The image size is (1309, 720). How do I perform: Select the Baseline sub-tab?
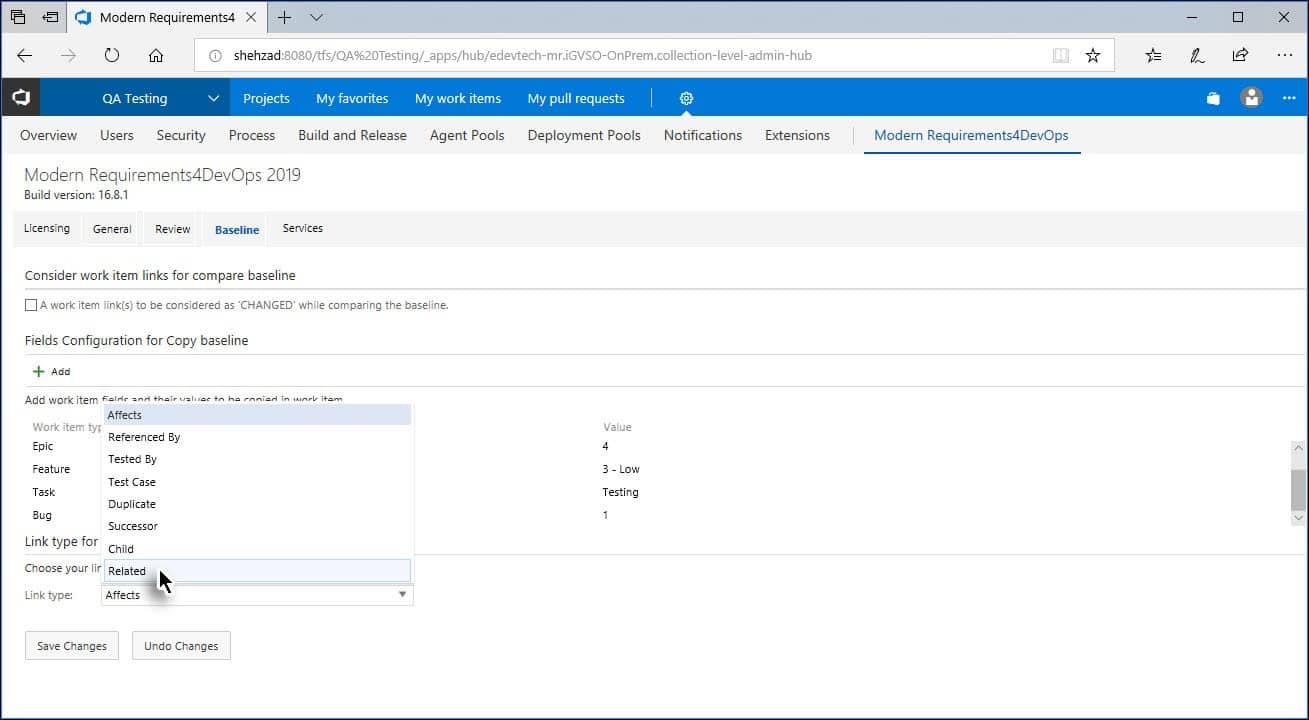(237, 229)
